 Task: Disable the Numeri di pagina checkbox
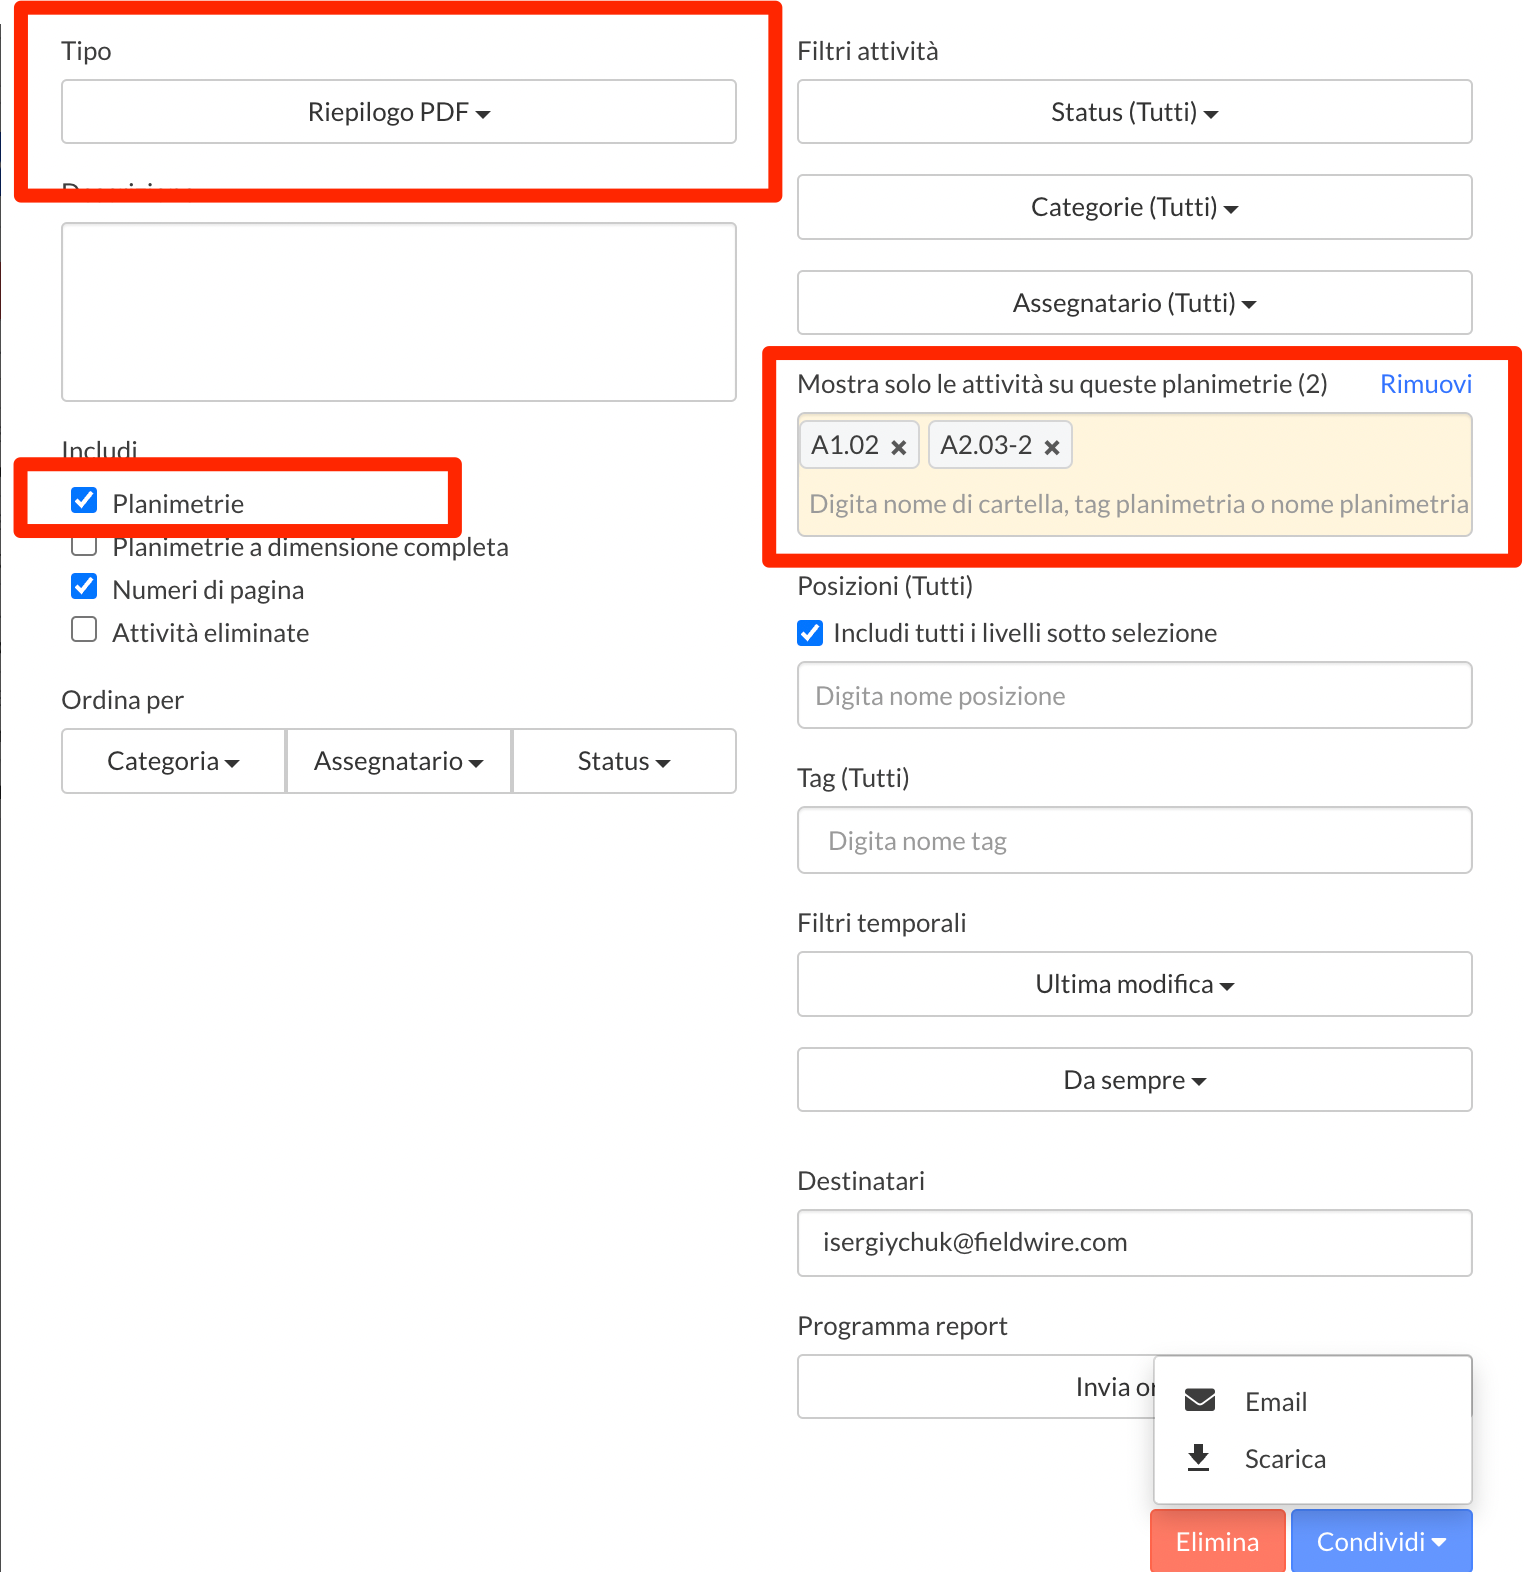(x=85, y=587)
